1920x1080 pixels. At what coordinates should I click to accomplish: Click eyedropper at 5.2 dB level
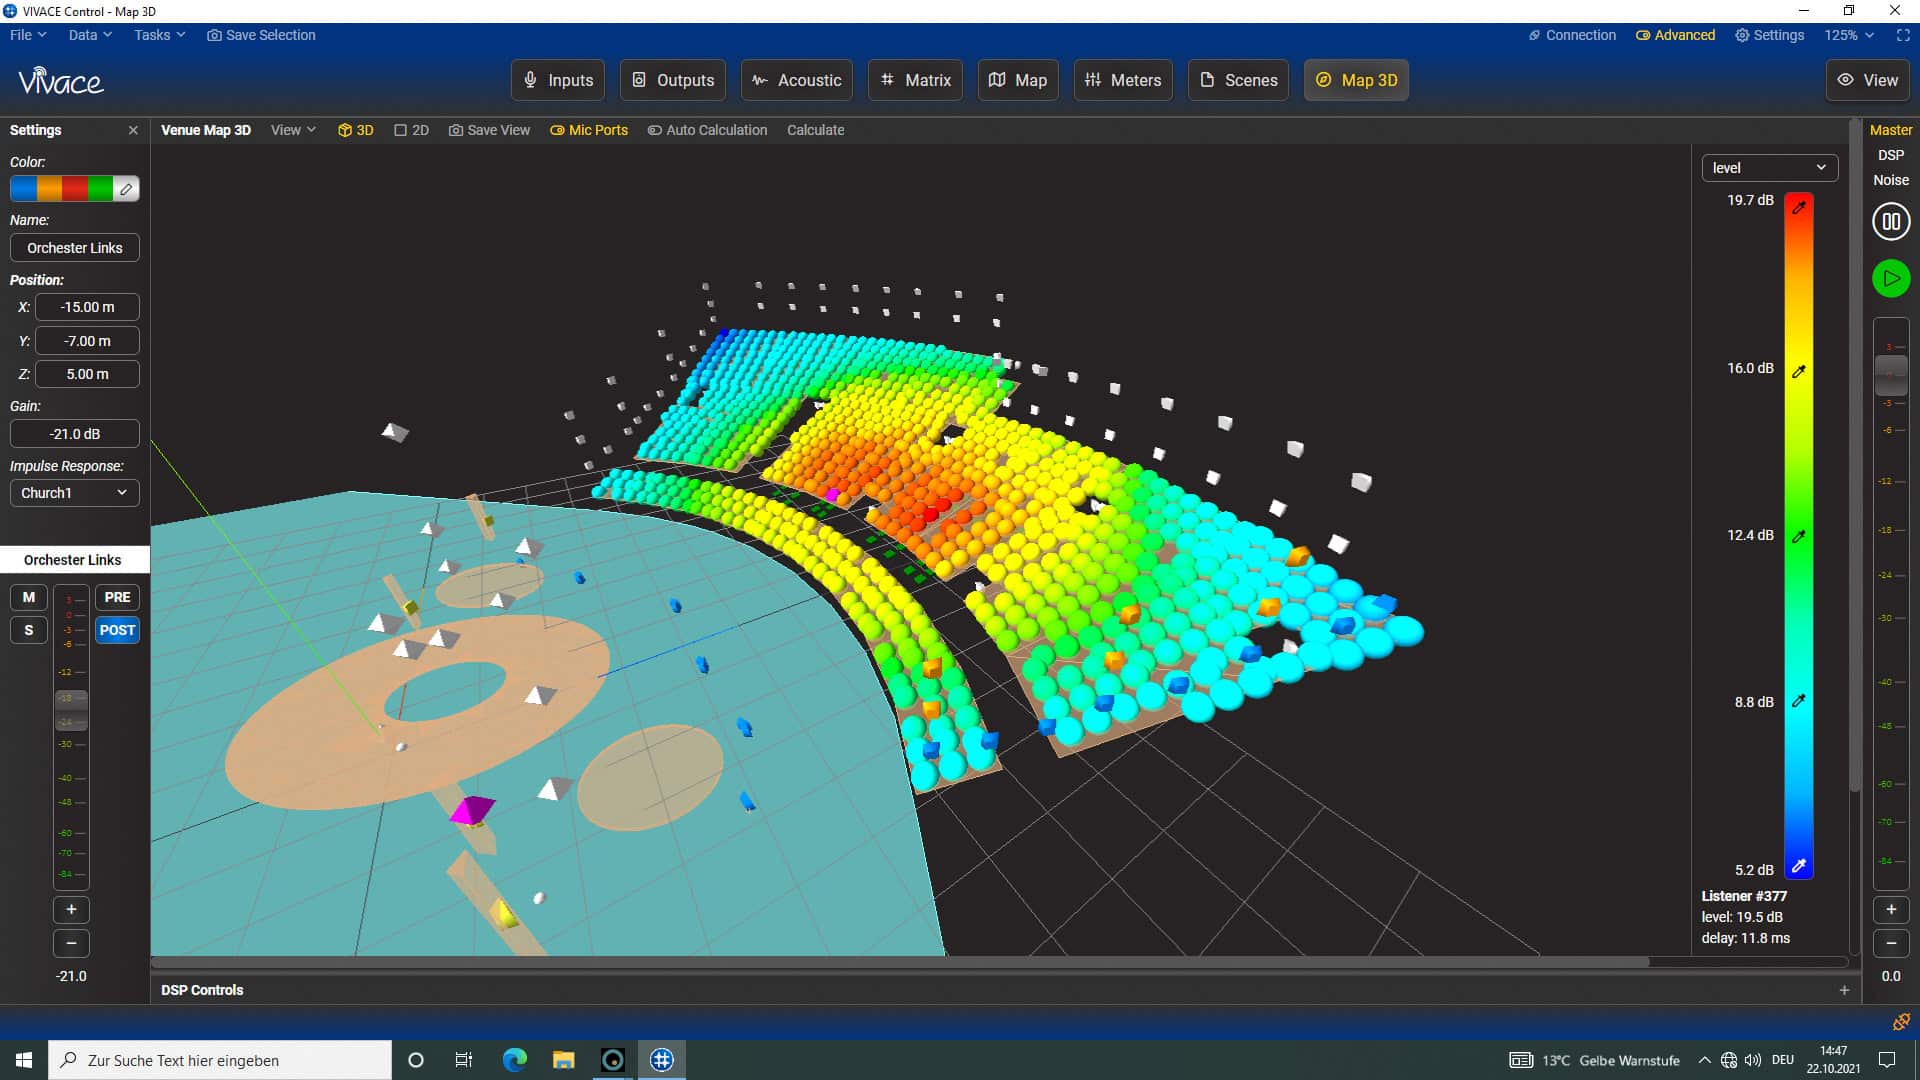[1799, 866]
